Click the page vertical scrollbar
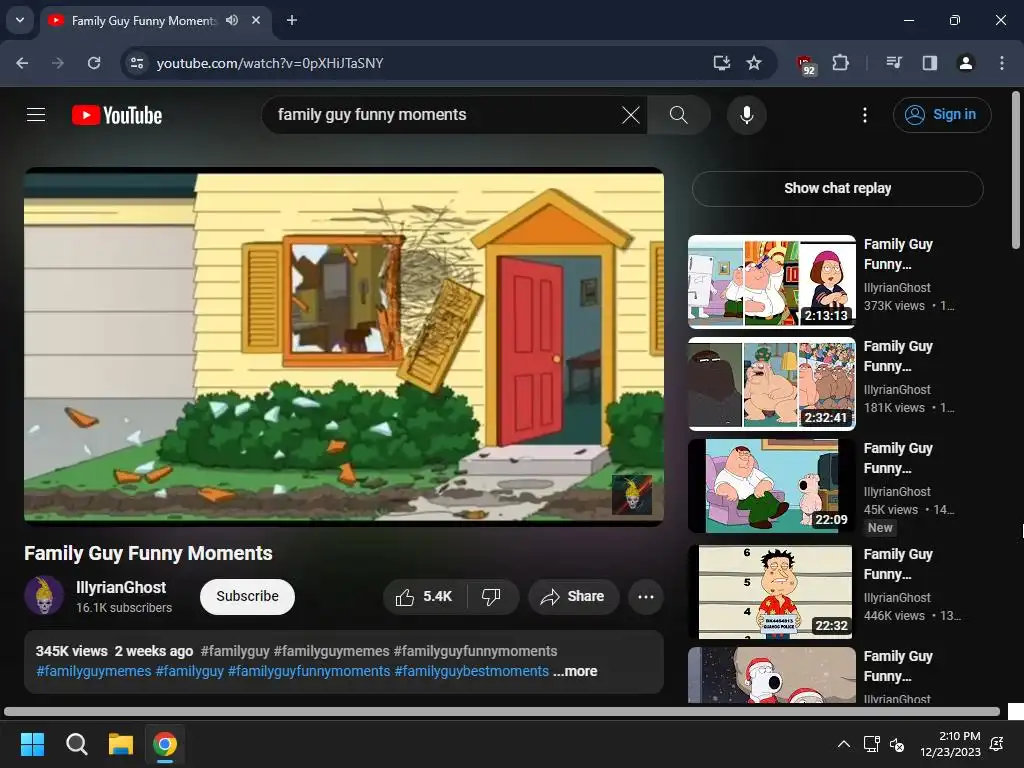This screenshot has height=768, width=1024. point(1016,170)
